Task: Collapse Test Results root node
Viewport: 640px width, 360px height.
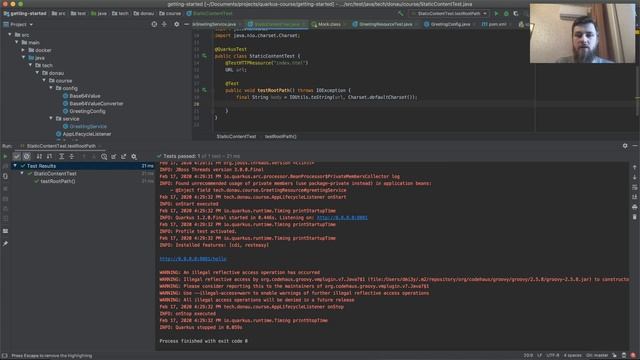Action: point(15,166)
